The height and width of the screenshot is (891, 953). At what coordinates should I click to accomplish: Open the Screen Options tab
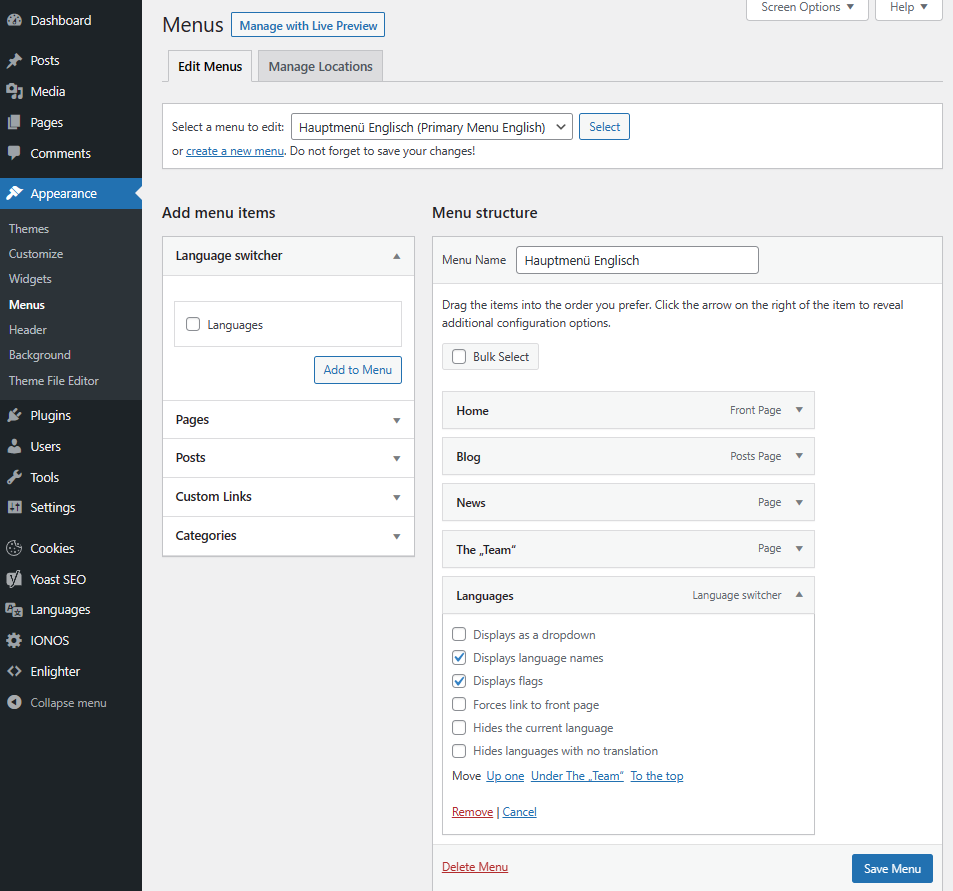(807, 8)
